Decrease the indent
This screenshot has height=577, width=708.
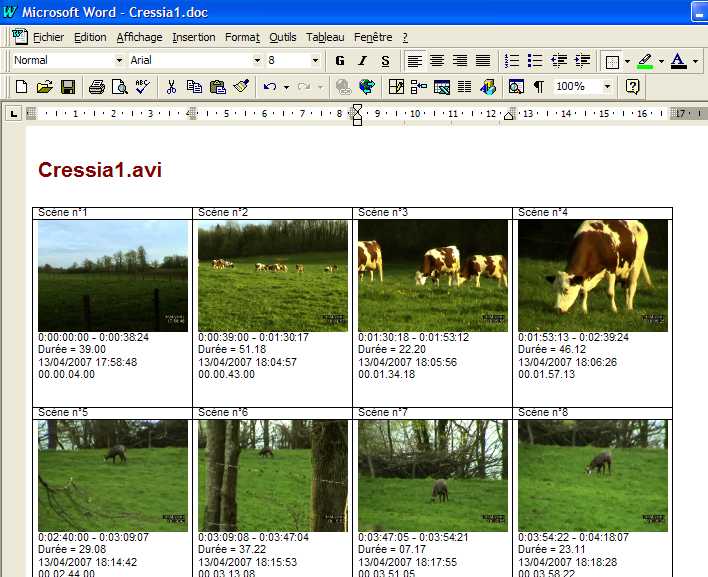559,60
